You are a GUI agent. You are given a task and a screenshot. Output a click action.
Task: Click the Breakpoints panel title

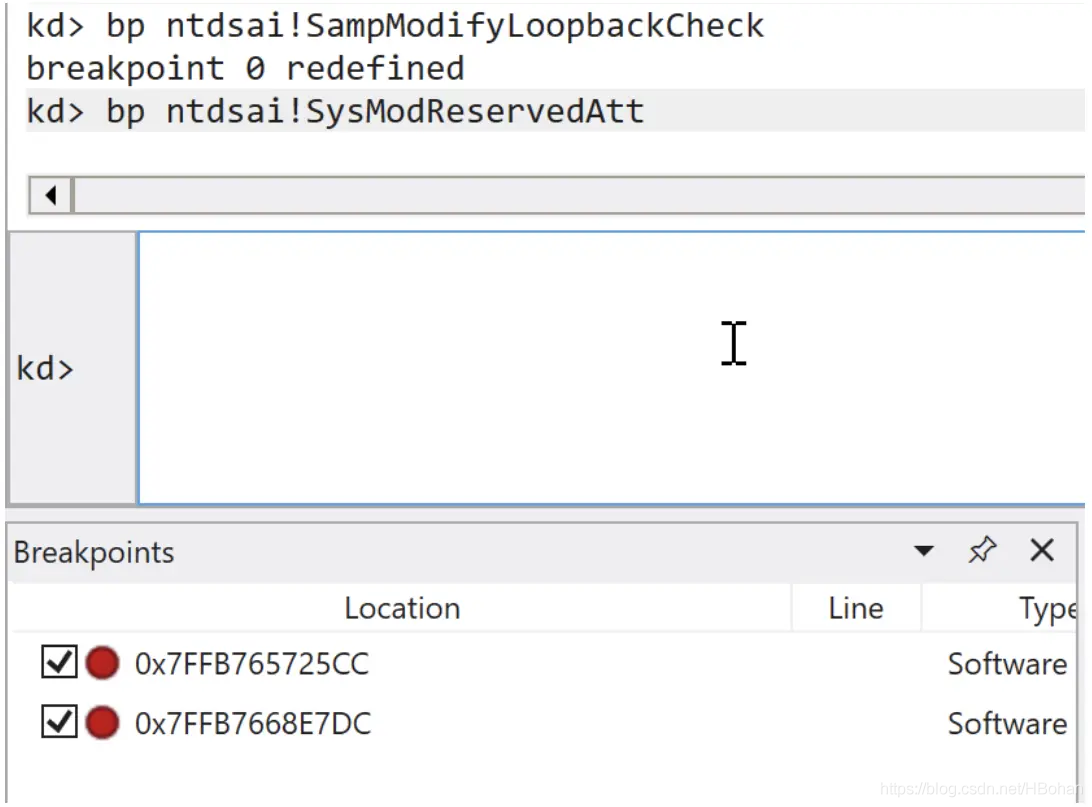pos(94,552)
